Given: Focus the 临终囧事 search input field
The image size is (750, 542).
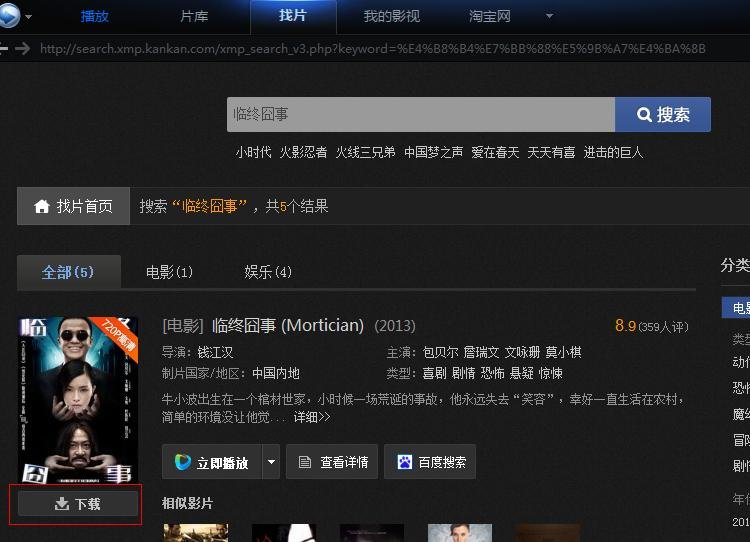Looking at the screenshot, I should click(421, 114).
